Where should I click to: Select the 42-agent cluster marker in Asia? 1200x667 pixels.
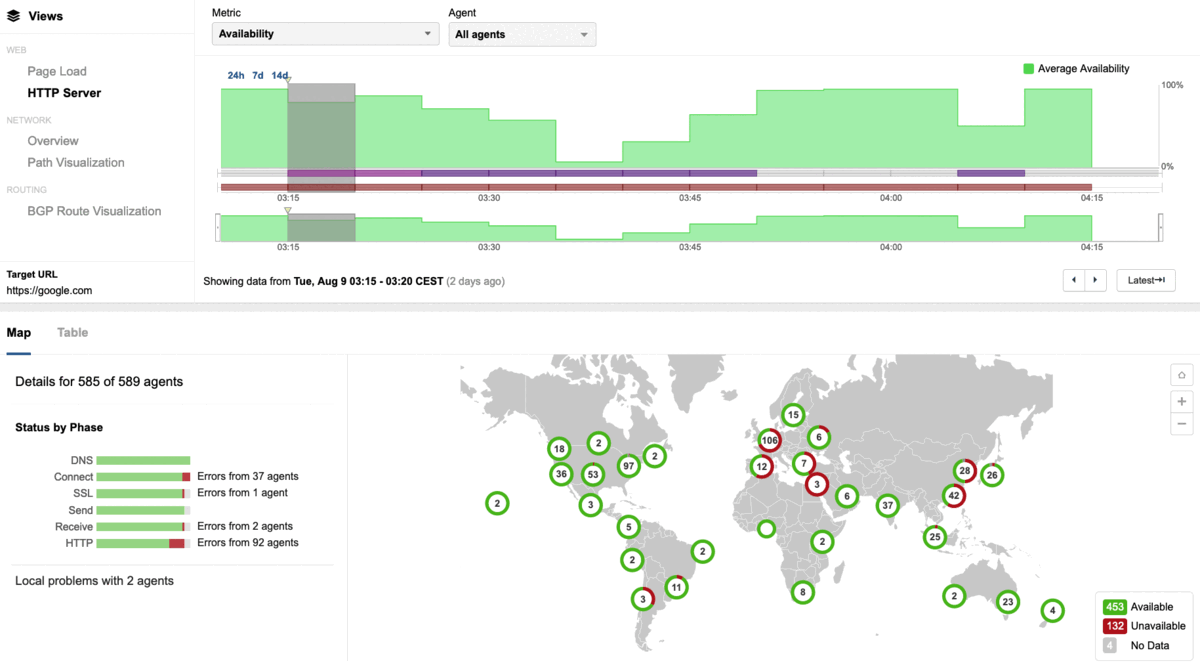(954, 495)
